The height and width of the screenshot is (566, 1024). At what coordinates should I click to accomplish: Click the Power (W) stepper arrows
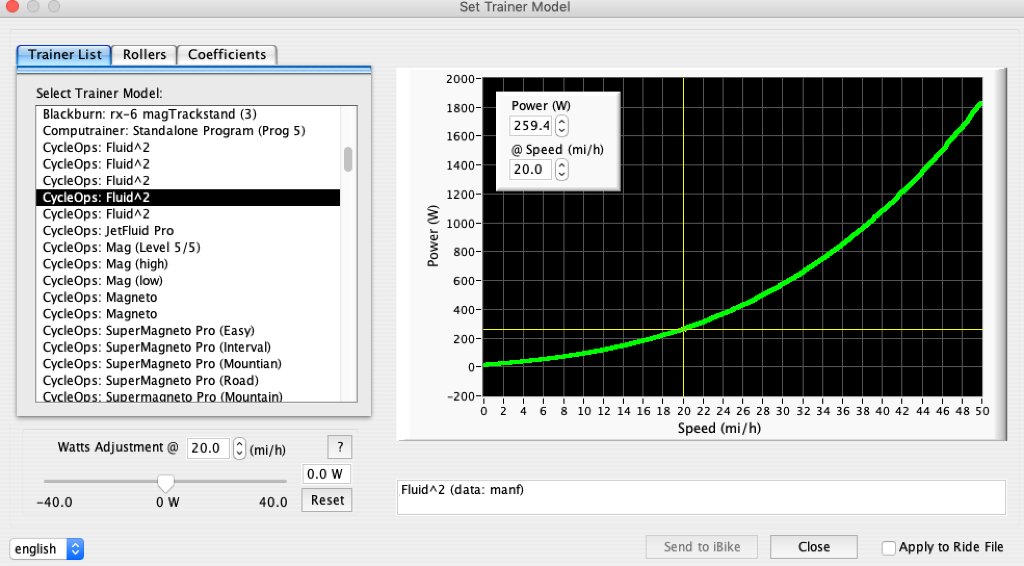click(x=562, y=126)
